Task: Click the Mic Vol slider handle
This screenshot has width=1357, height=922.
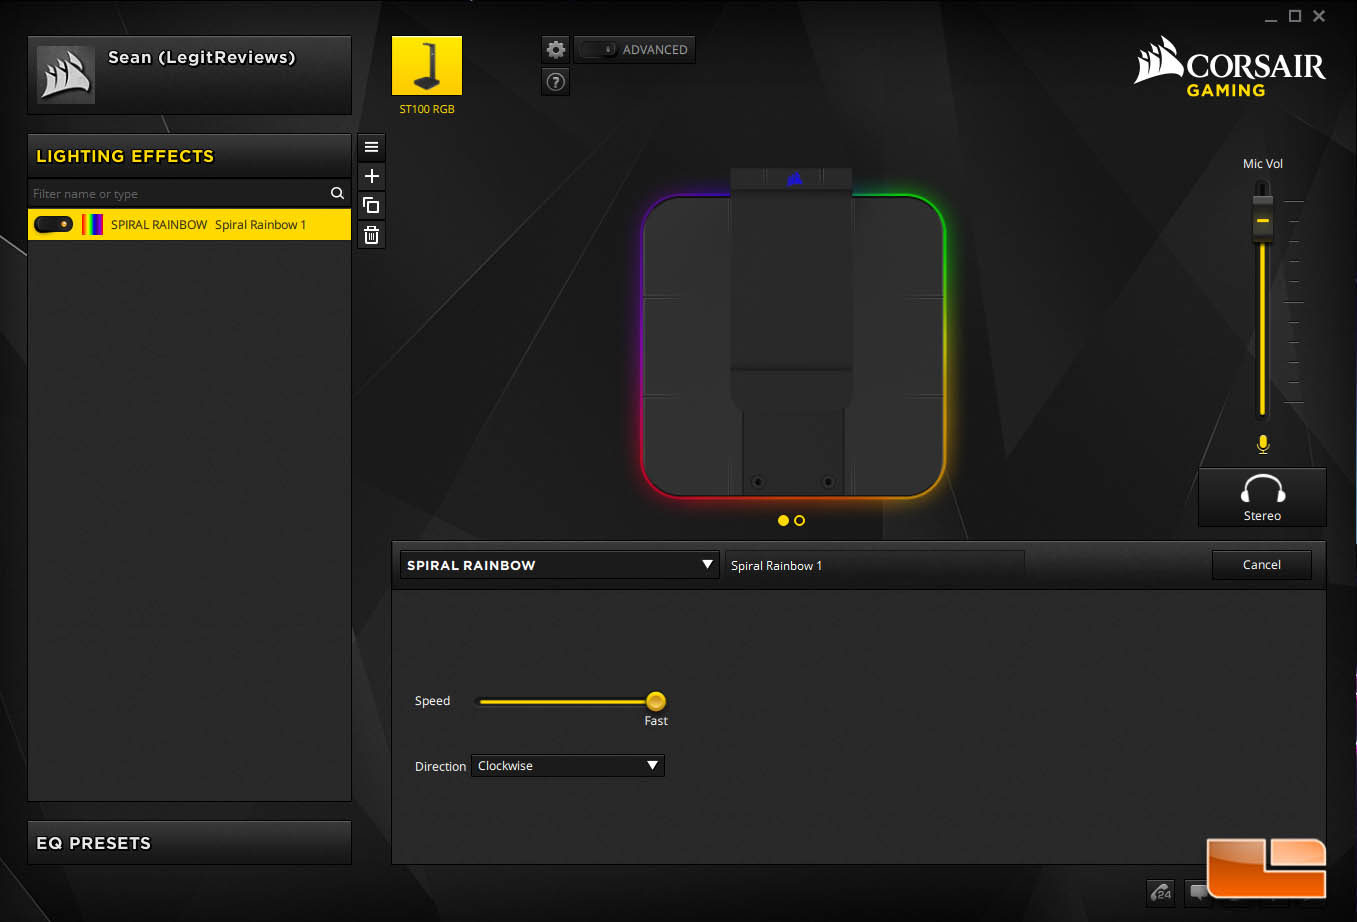Action: pyautogui.click(x=1263, y=219)
